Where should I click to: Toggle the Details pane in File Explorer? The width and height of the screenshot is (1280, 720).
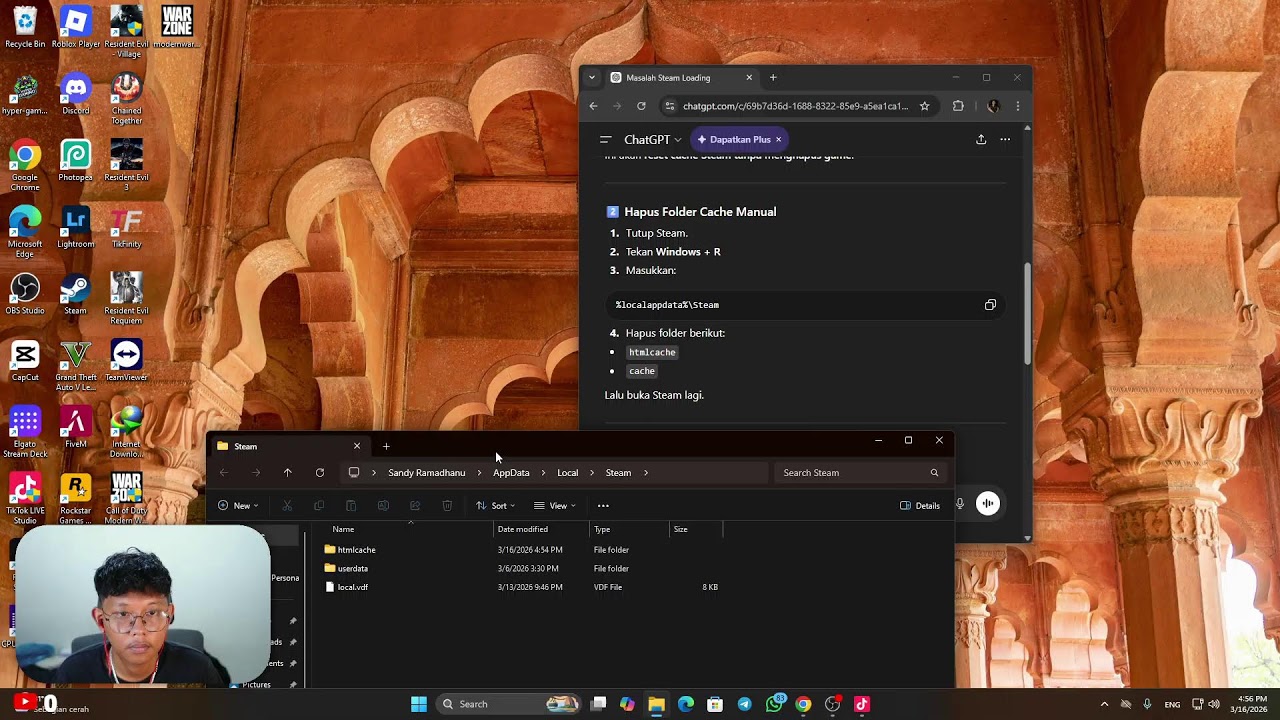coord(920,506)
